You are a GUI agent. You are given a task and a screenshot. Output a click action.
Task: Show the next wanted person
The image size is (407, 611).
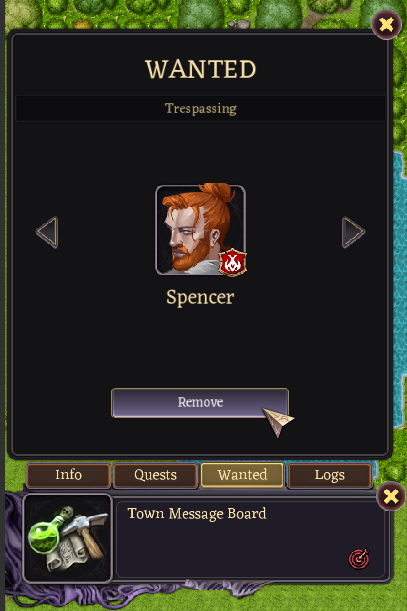click(353, 232)
